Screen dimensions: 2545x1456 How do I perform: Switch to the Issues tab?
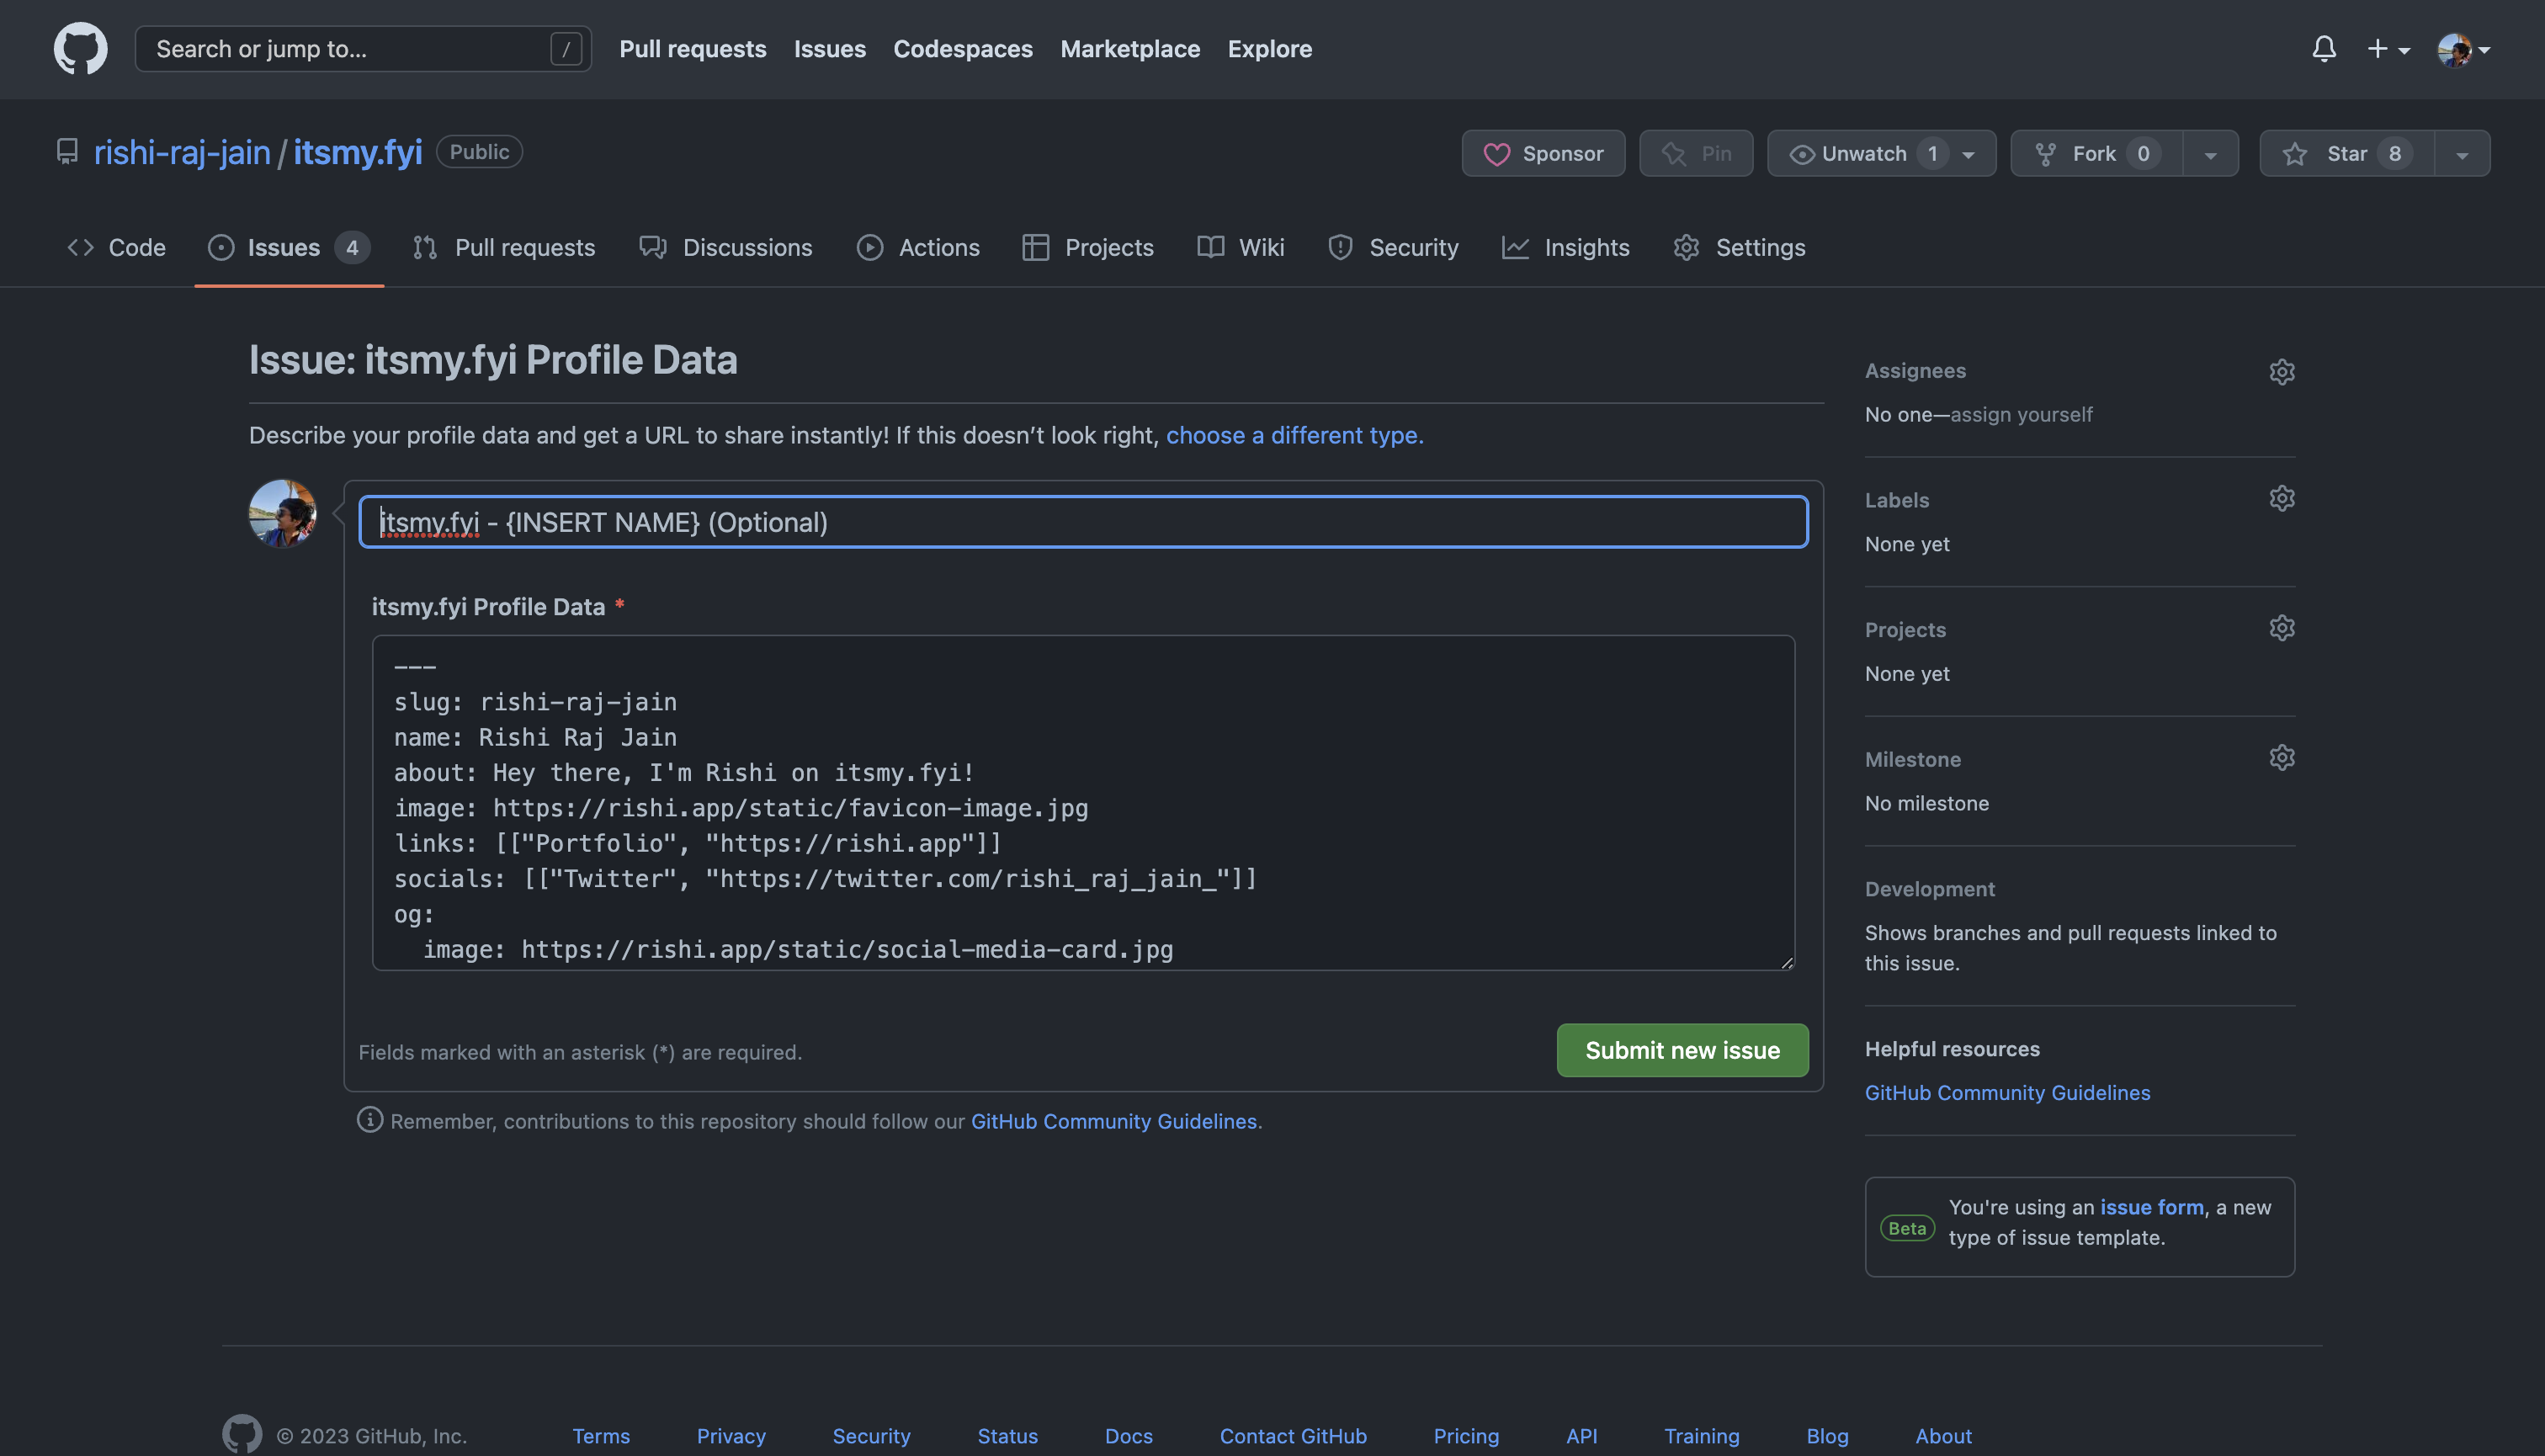click(289, 247)
